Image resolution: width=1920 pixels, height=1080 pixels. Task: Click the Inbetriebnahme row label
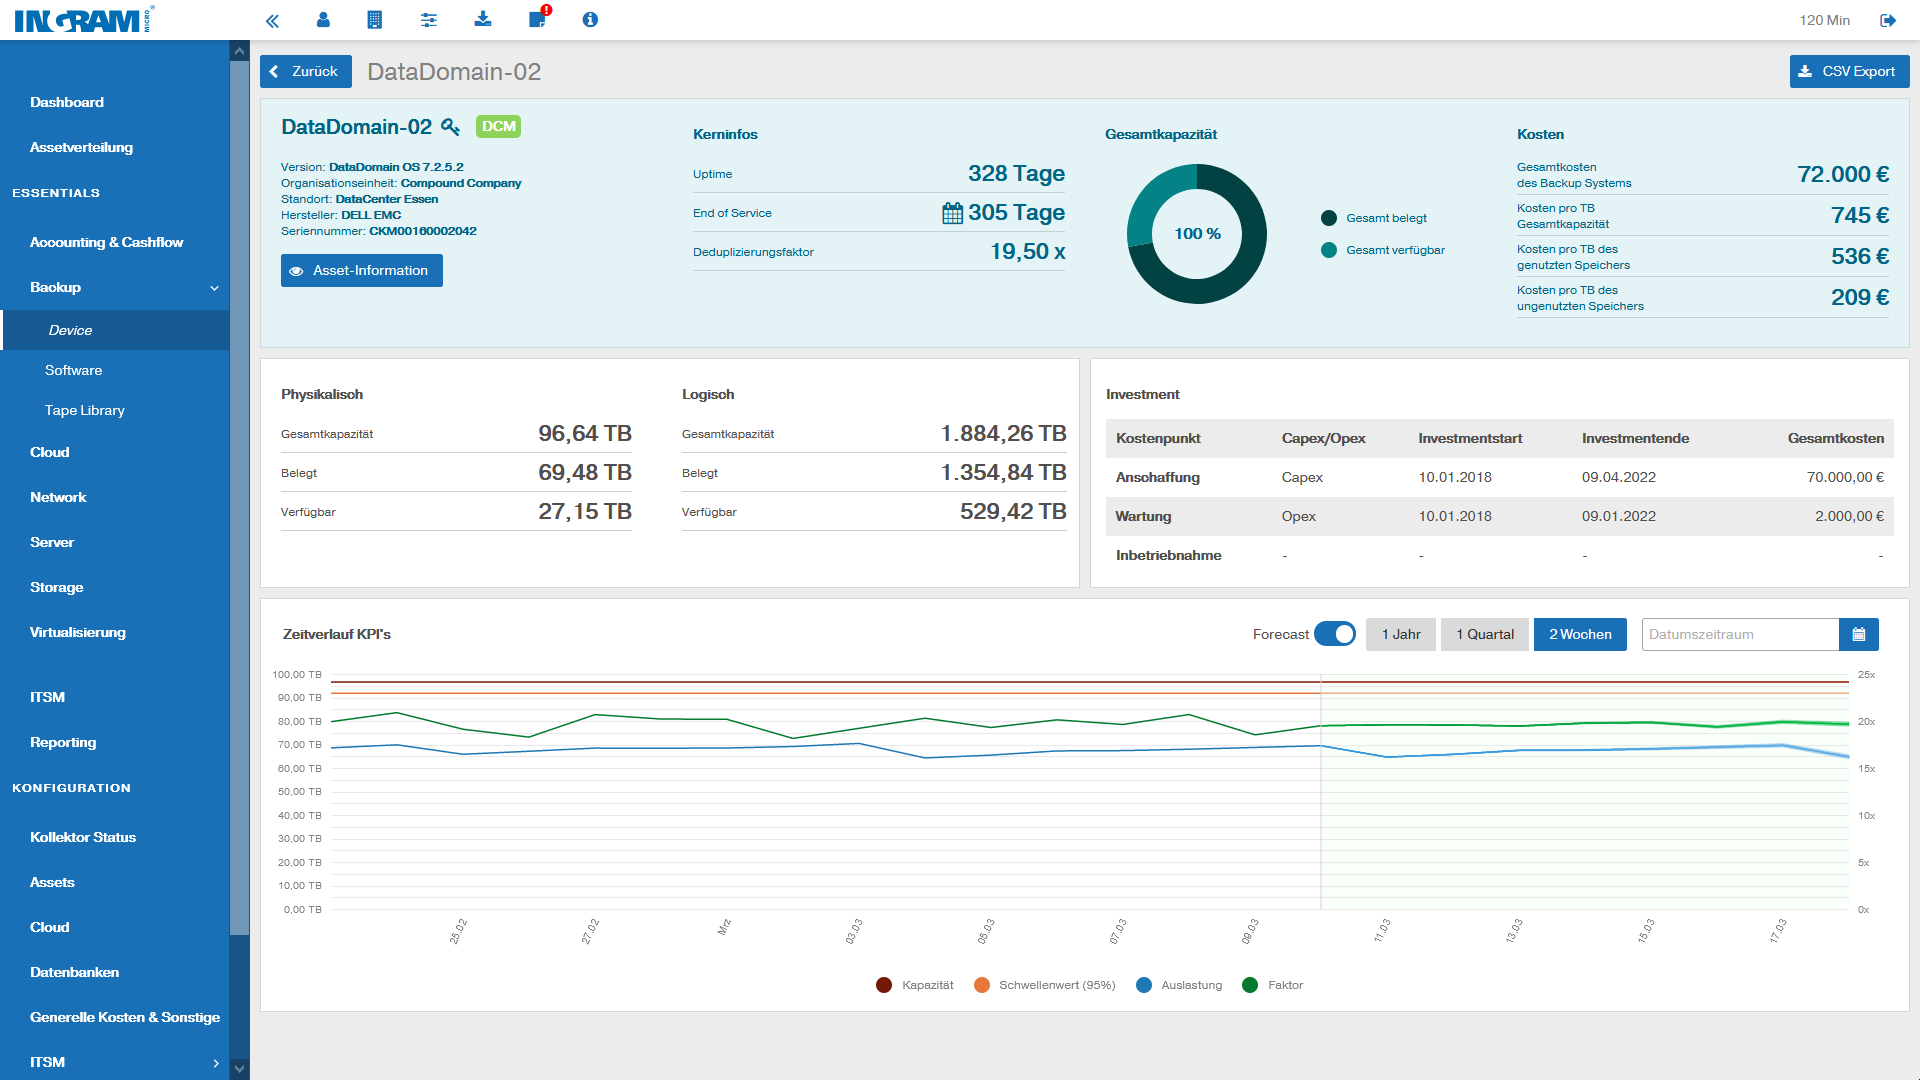(1168, 555)
